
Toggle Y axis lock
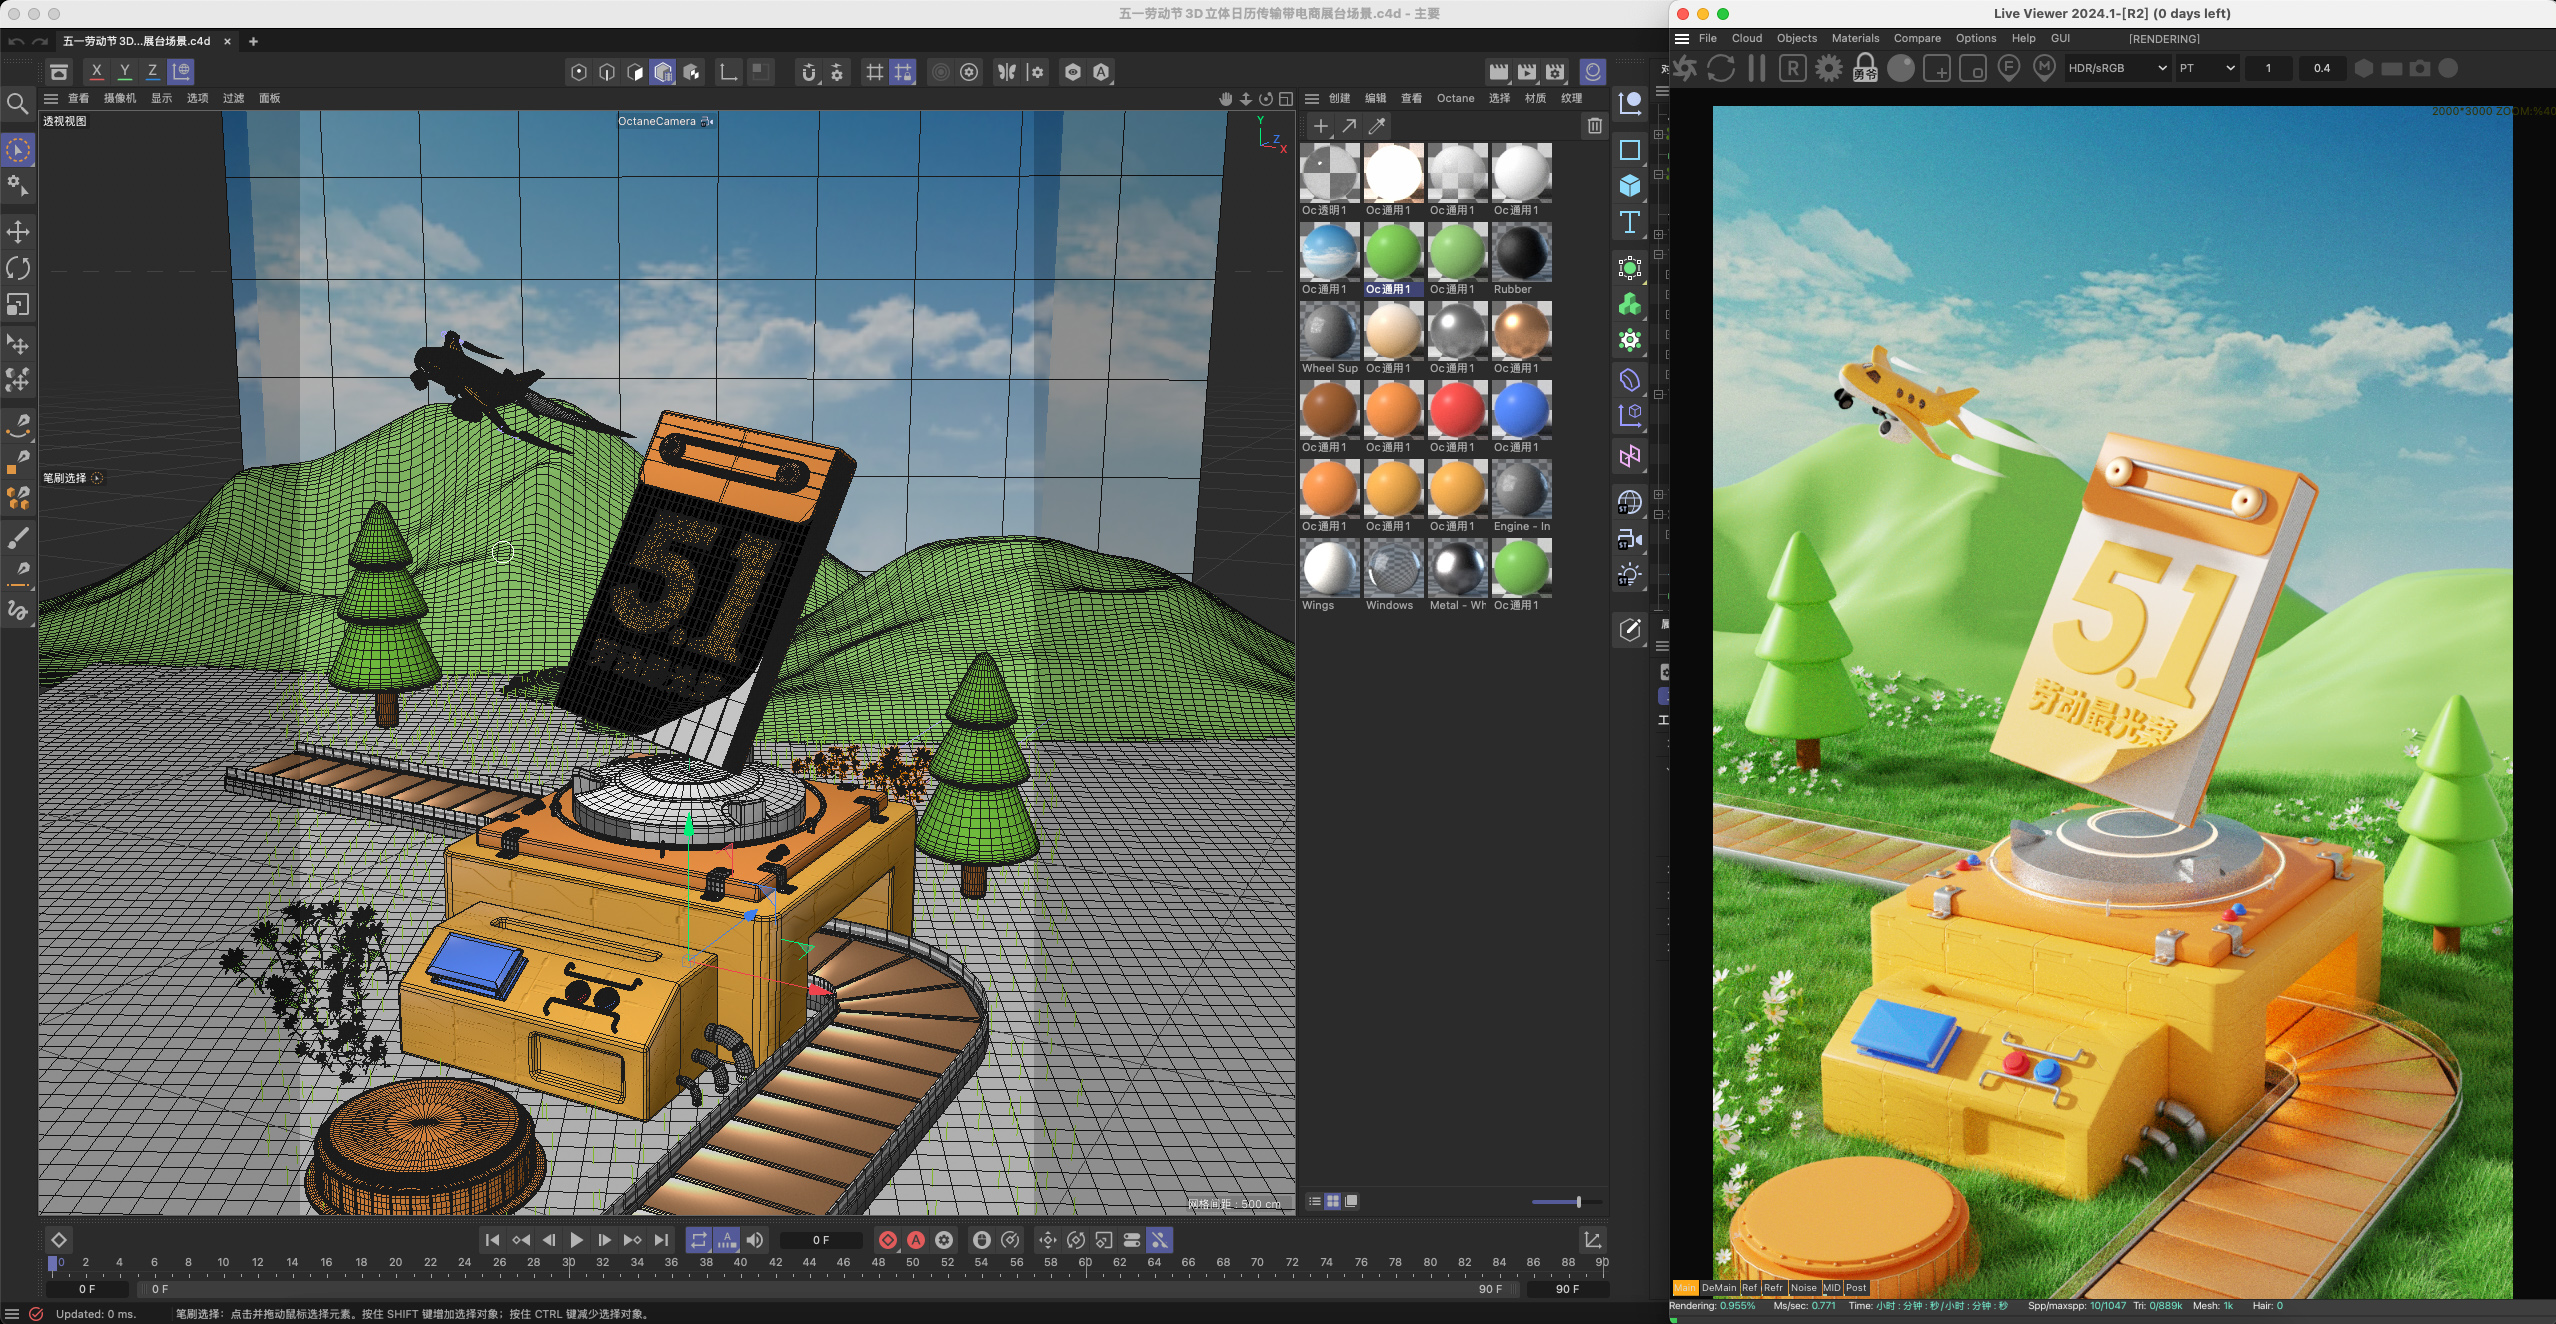point(124,72)
